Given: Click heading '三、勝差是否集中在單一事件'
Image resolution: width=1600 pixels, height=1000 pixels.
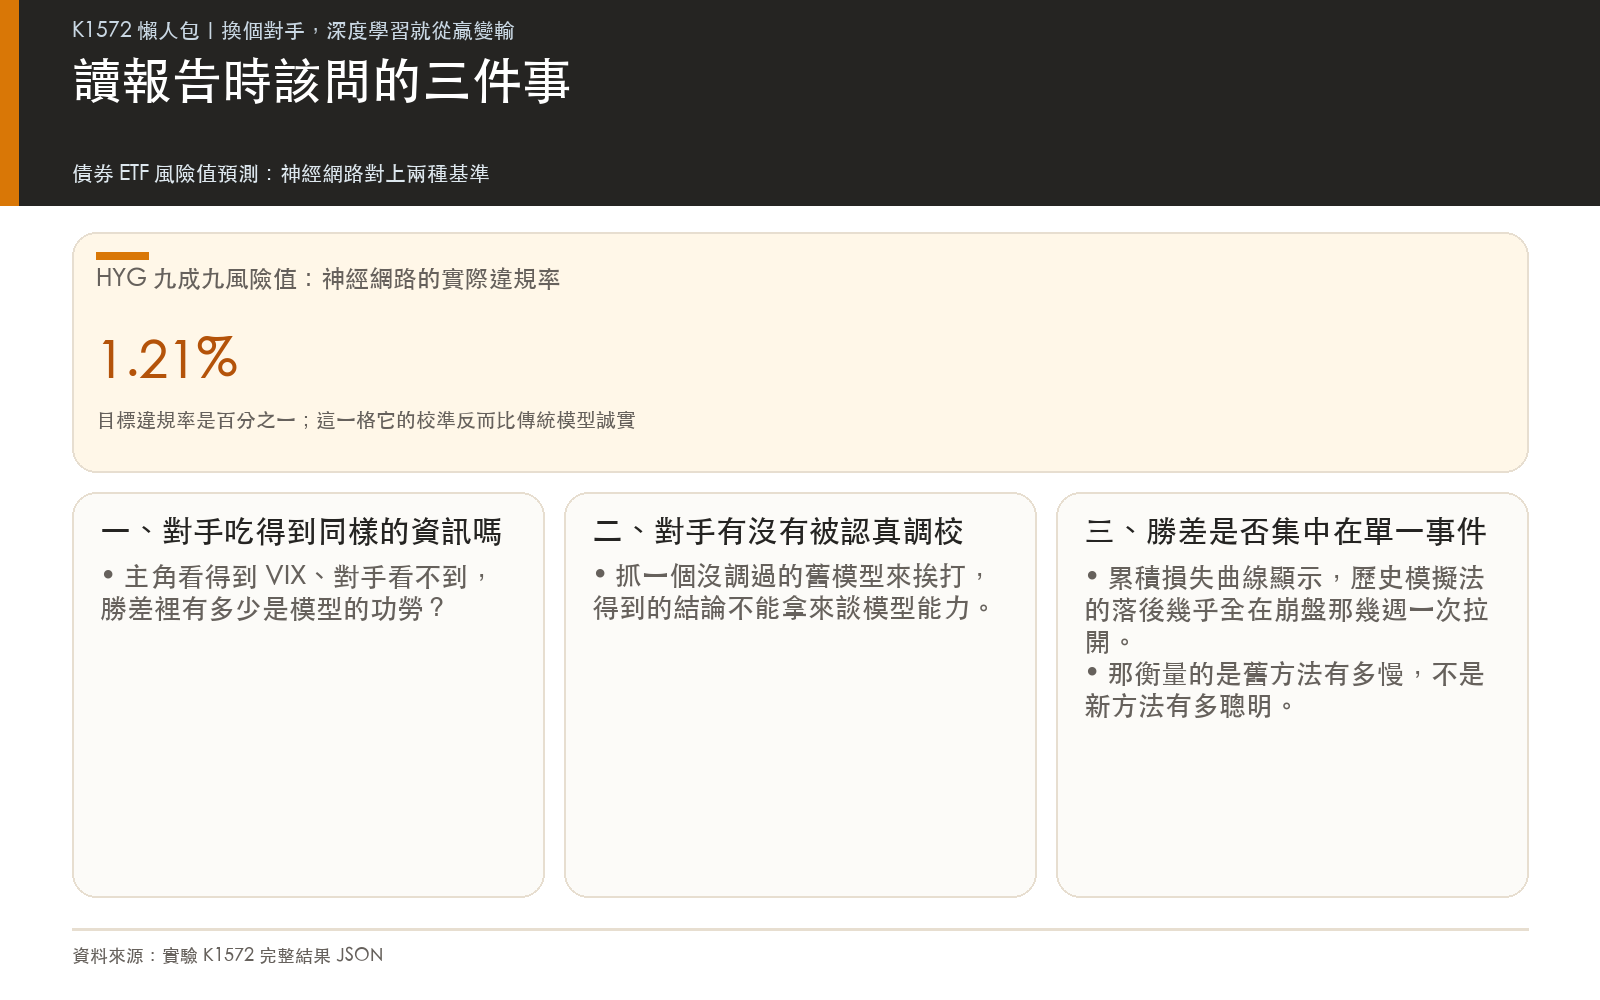Looking at the screenshot, I should [x=1286, y=532].
